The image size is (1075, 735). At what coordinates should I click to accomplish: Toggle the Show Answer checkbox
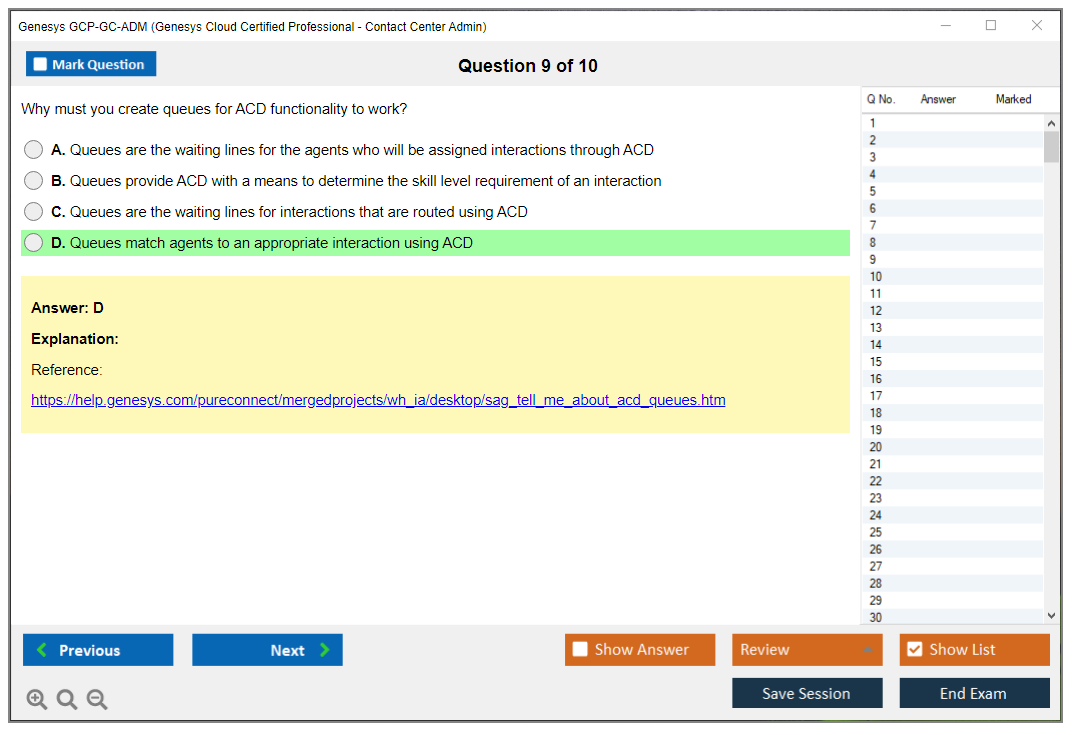(580, 650)
